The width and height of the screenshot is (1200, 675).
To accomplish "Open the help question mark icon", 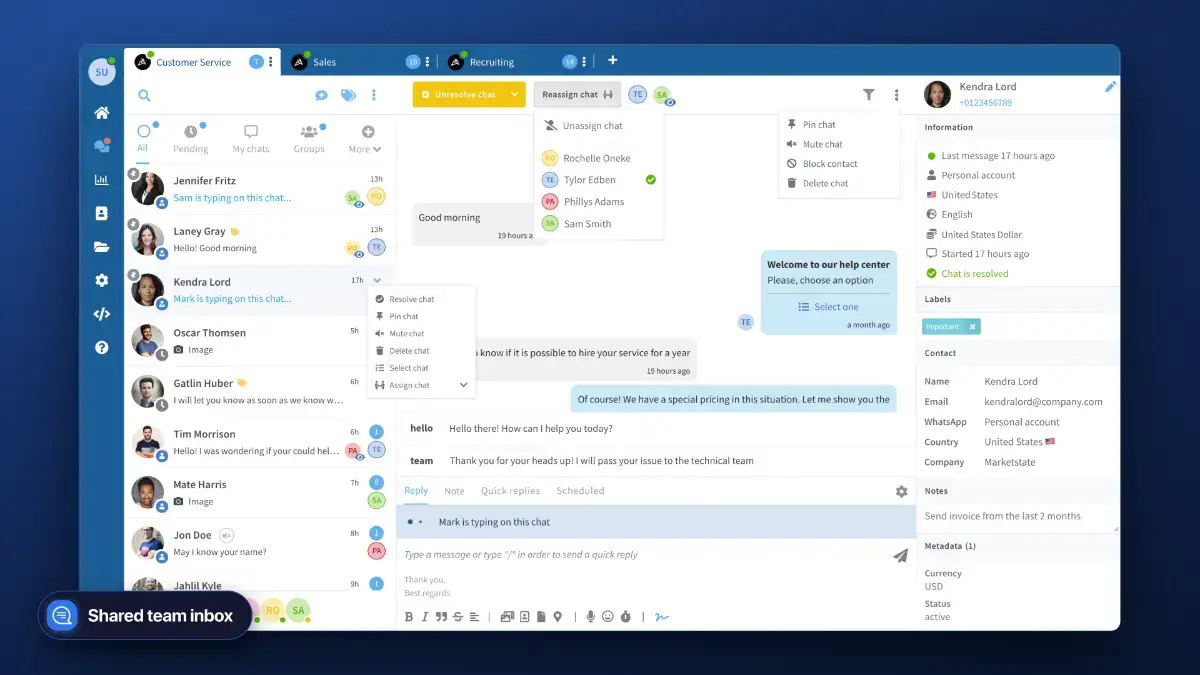I will tap(101, 348).
